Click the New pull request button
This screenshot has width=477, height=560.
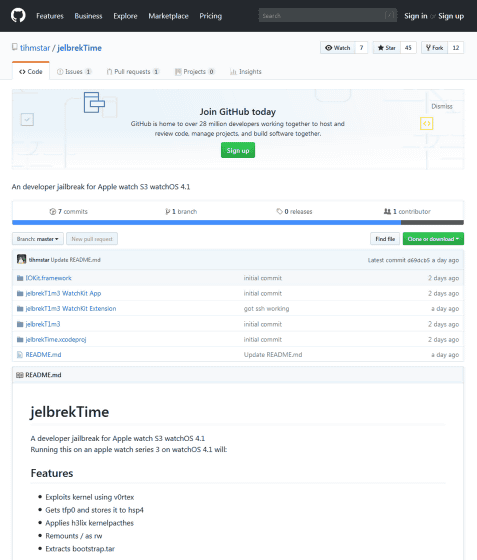point(92,239)
